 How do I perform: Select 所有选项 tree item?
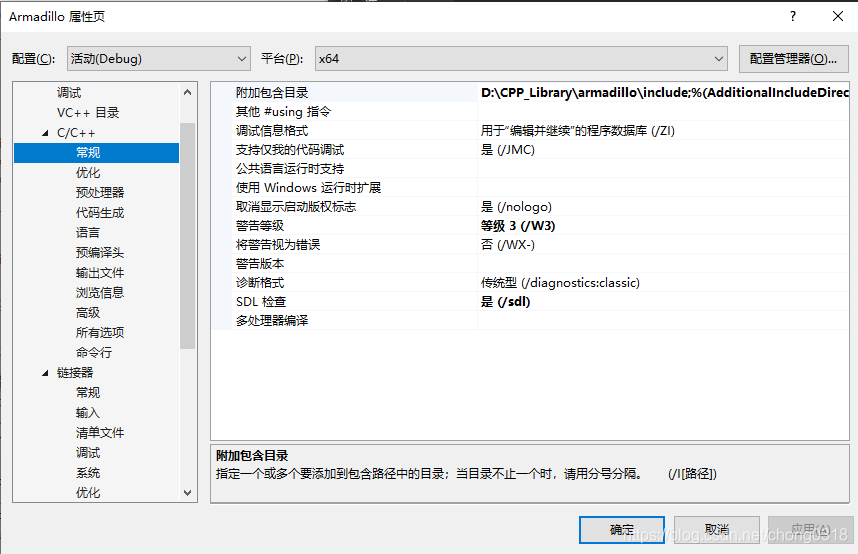(x=100, y=332)
